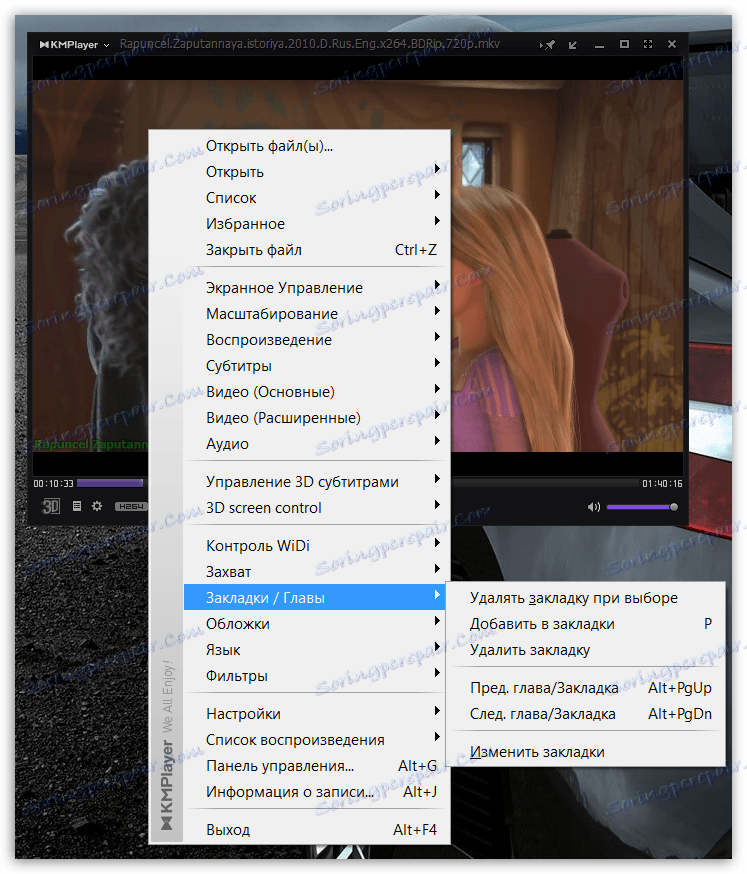Click the compact mode arrow icon

573,45
